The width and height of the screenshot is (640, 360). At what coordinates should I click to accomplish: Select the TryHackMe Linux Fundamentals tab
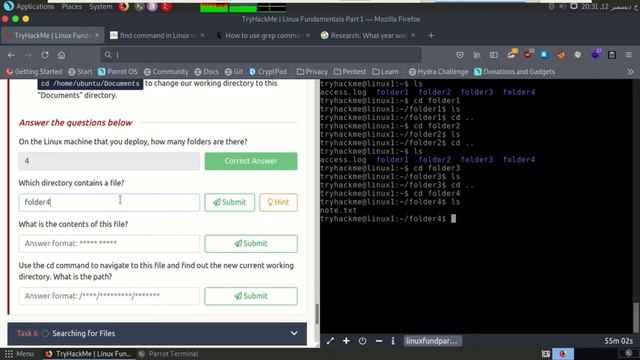point(52,36)
